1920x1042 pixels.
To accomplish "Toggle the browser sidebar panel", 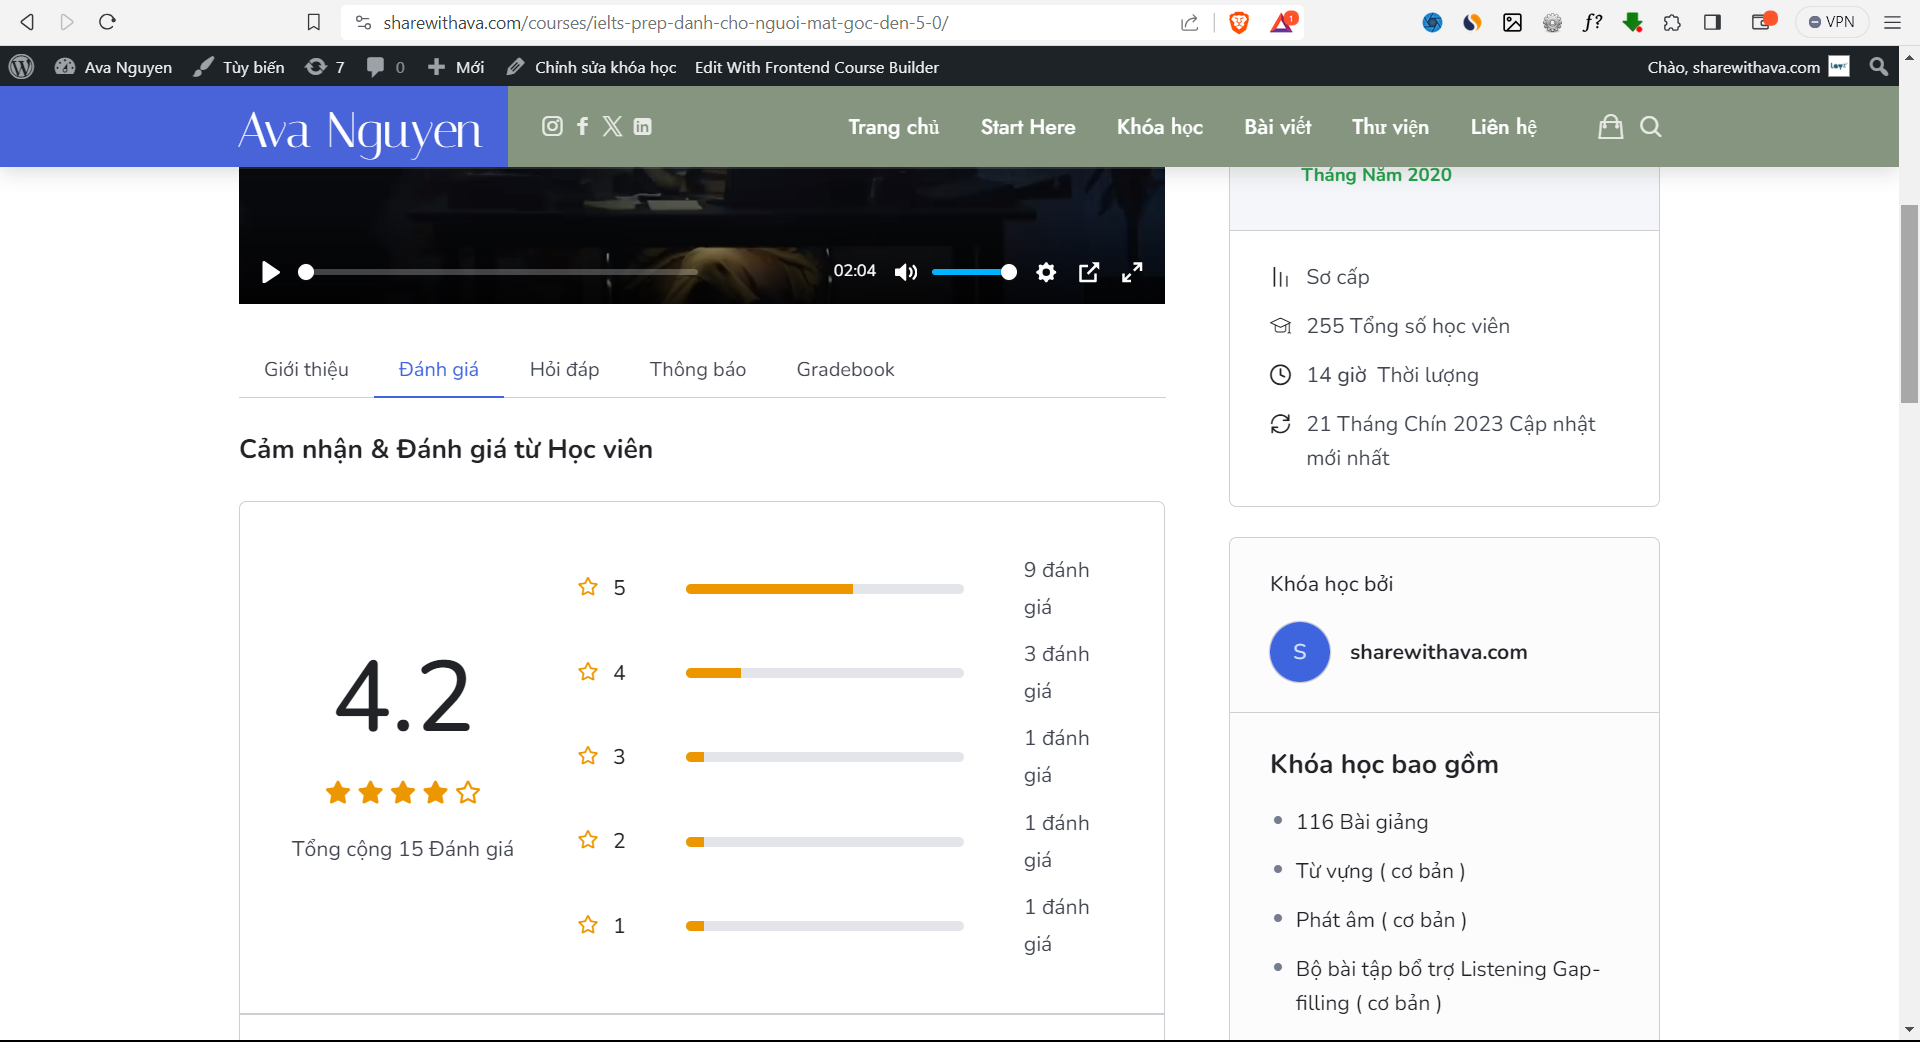I will click(x=1712, y=22).
